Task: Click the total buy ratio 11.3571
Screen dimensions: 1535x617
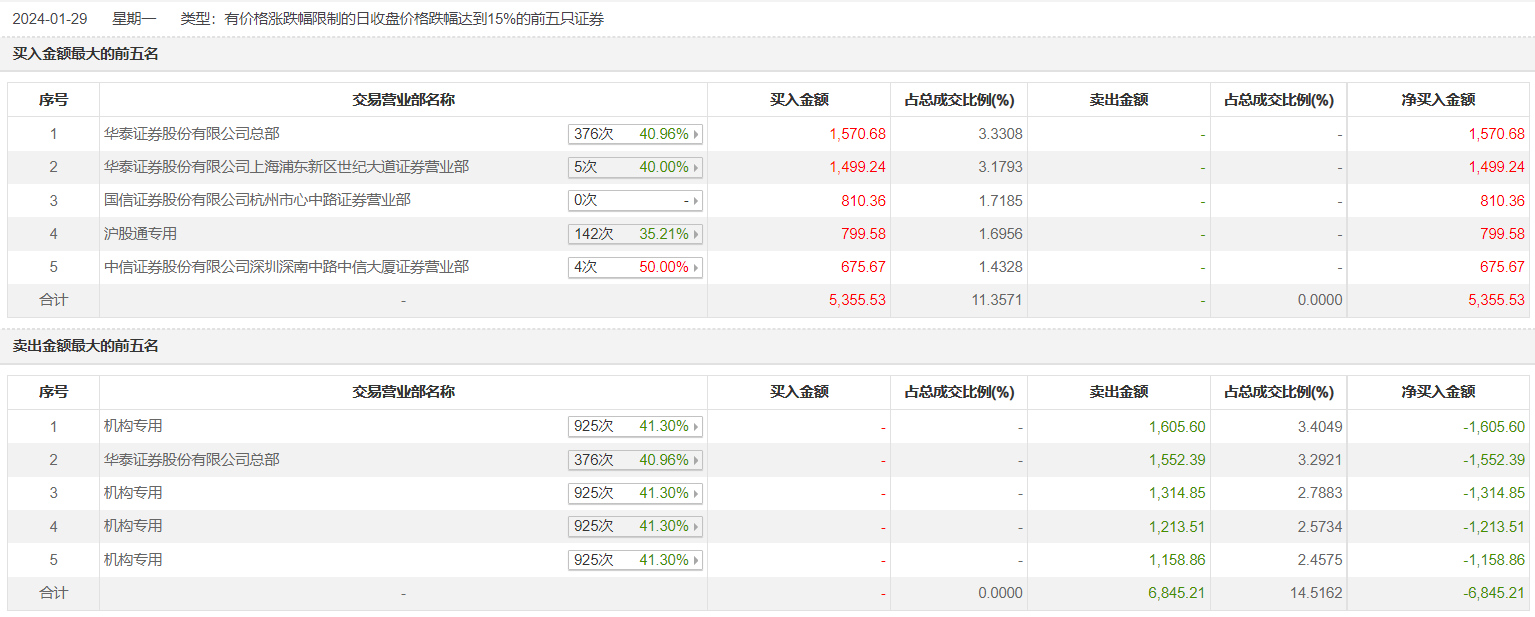Action: (996, 300)
